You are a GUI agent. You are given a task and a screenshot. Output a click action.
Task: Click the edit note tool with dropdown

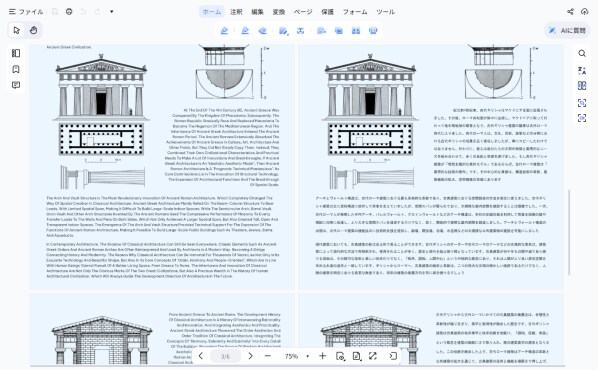[283, 31]
